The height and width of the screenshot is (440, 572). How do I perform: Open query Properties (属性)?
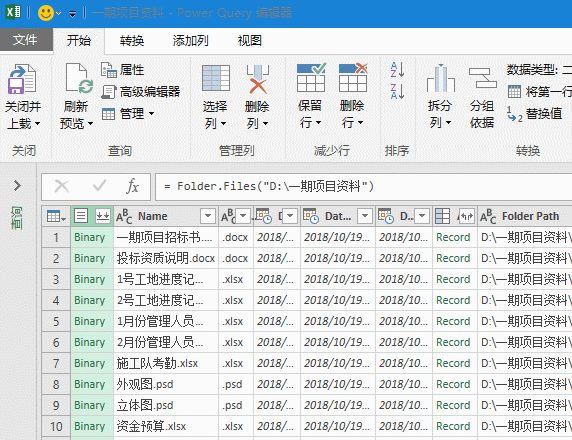pyautogui.click(x=123, y=70)
